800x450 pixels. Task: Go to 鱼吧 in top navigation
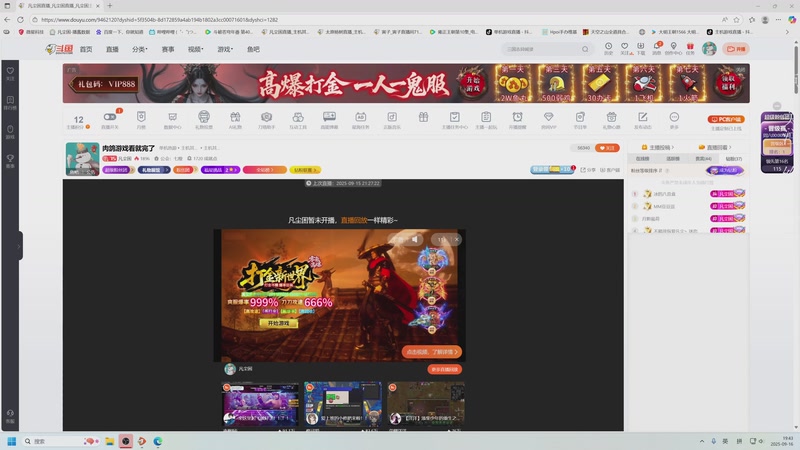pyautogui.click(x=253, y=49)
